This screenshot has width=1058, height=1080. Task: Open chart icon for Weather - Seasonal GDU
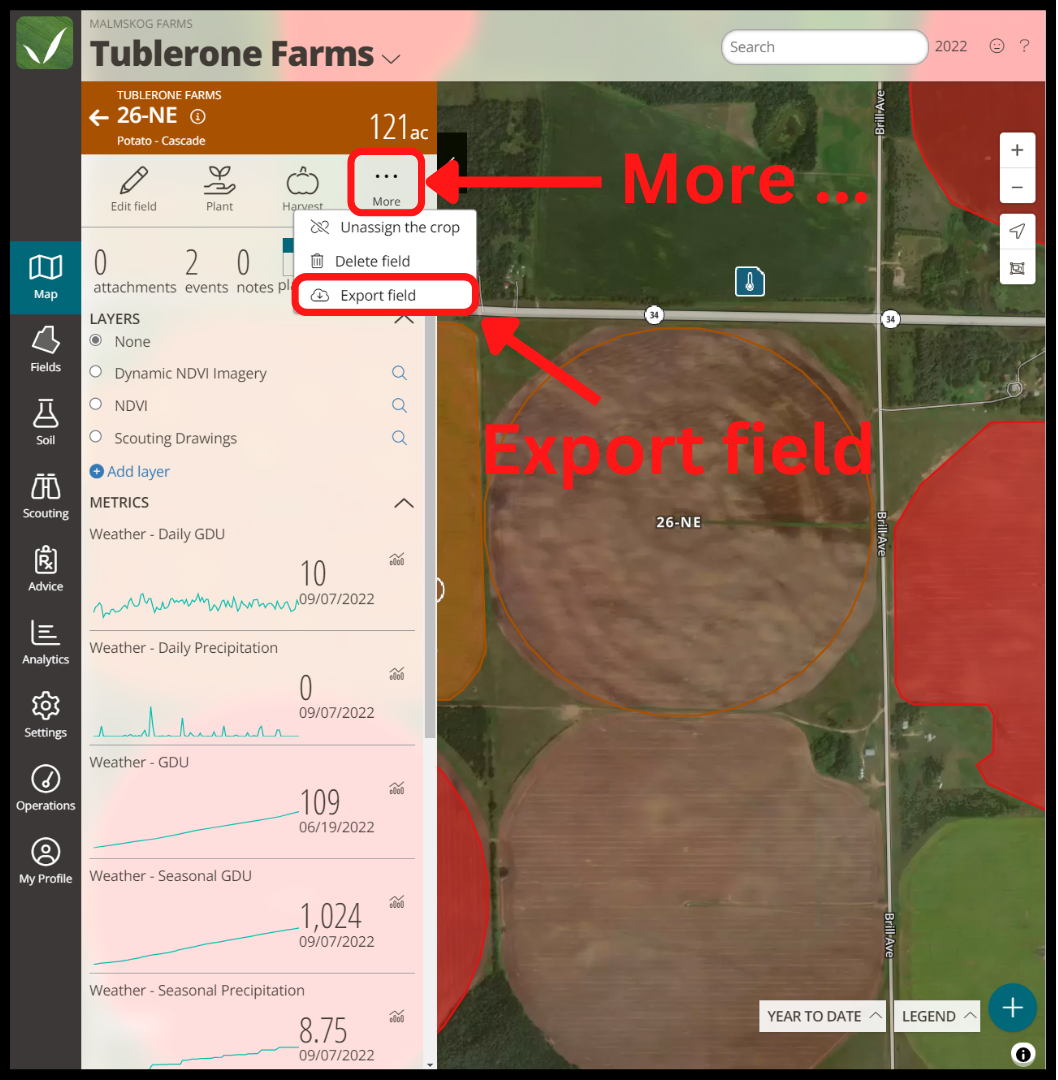[x=397, y=902]
